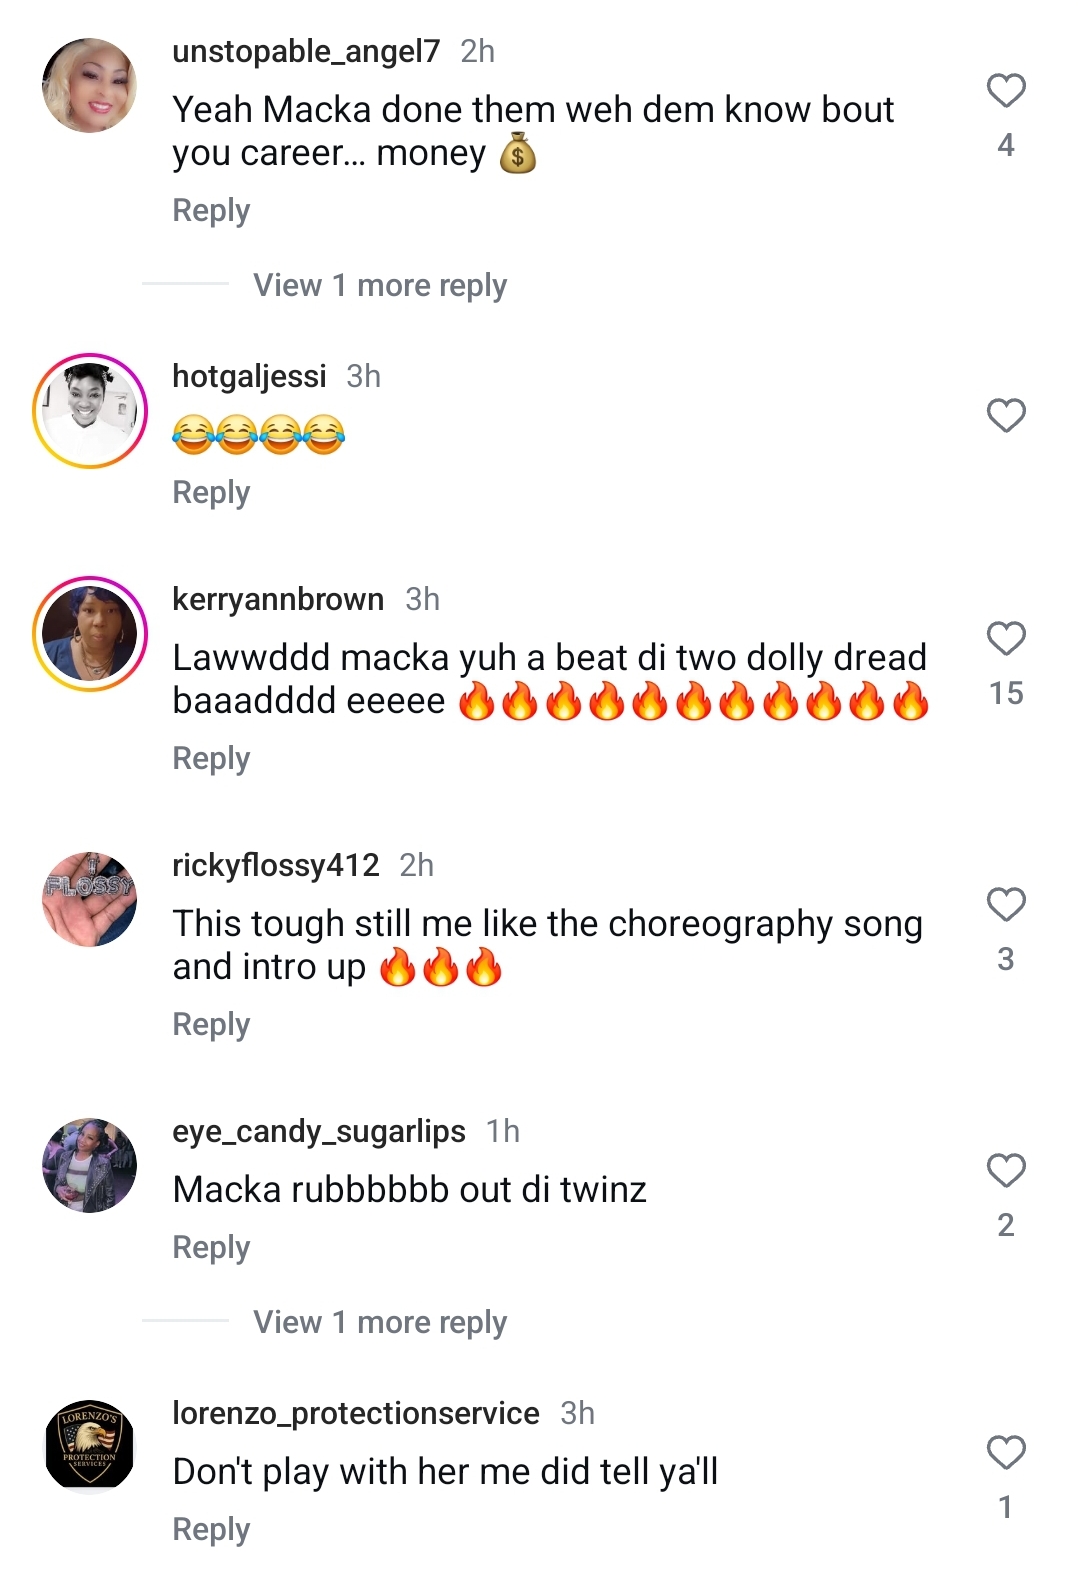This screenshot has height=1577, width=1080.
Task: Open kerryannbrown's story ring avatar
Action: 90,633
